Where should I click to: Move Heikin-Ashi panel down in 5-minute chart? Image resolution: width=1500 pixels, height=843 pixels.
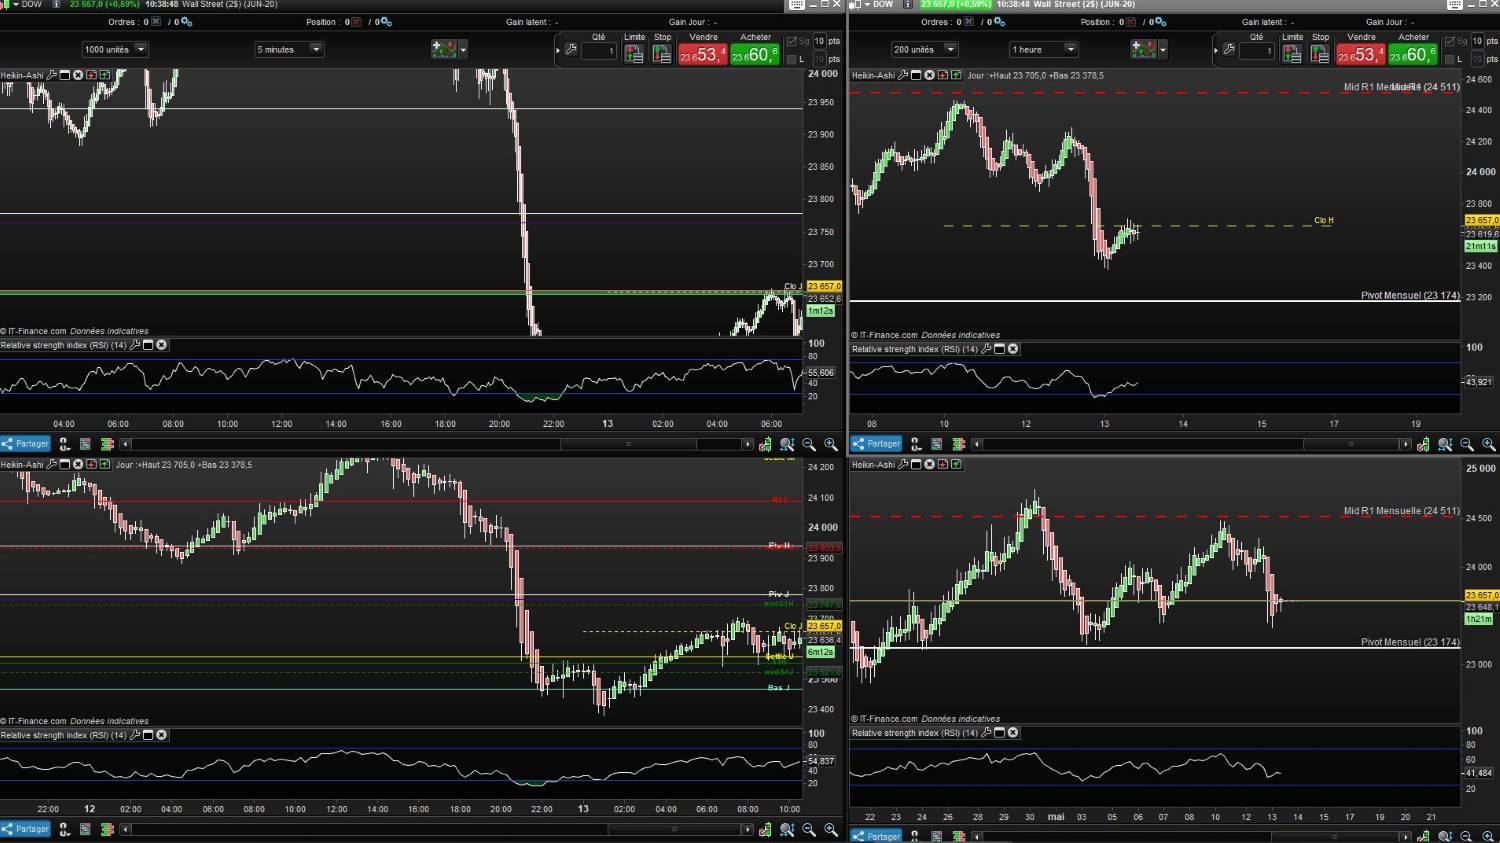coord(91,75)
